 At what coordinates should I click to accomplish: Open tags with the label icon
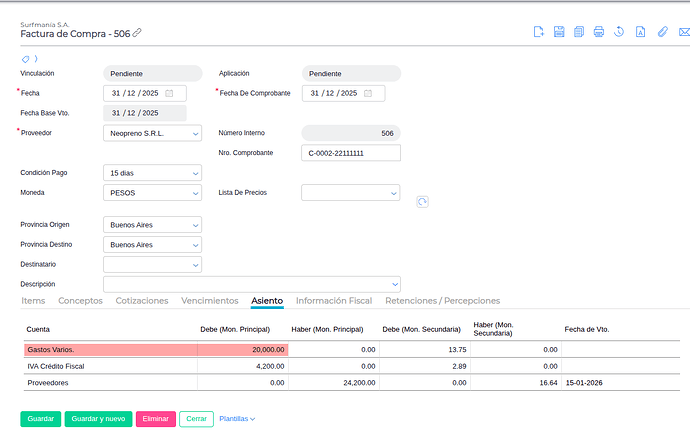26,59
